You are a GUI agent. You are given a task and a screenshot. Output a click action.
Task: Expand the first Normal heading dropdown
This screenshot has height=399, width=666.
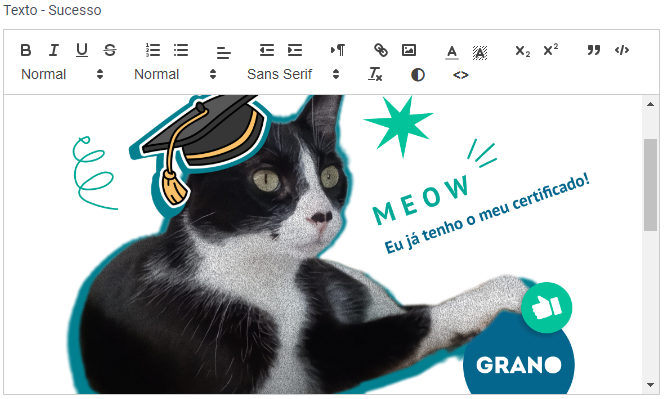tap(62, 74)
